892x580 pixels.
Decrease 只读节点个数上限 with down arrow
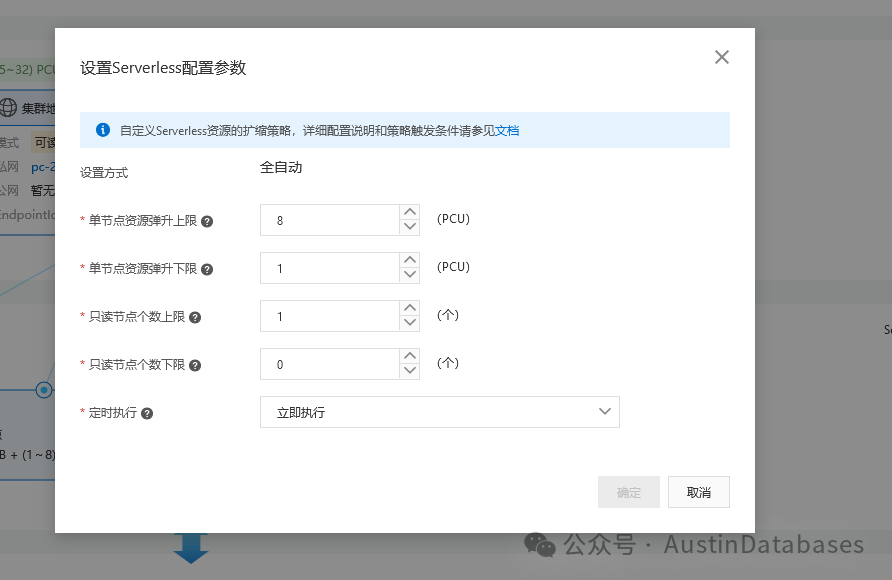coord(410,323)
